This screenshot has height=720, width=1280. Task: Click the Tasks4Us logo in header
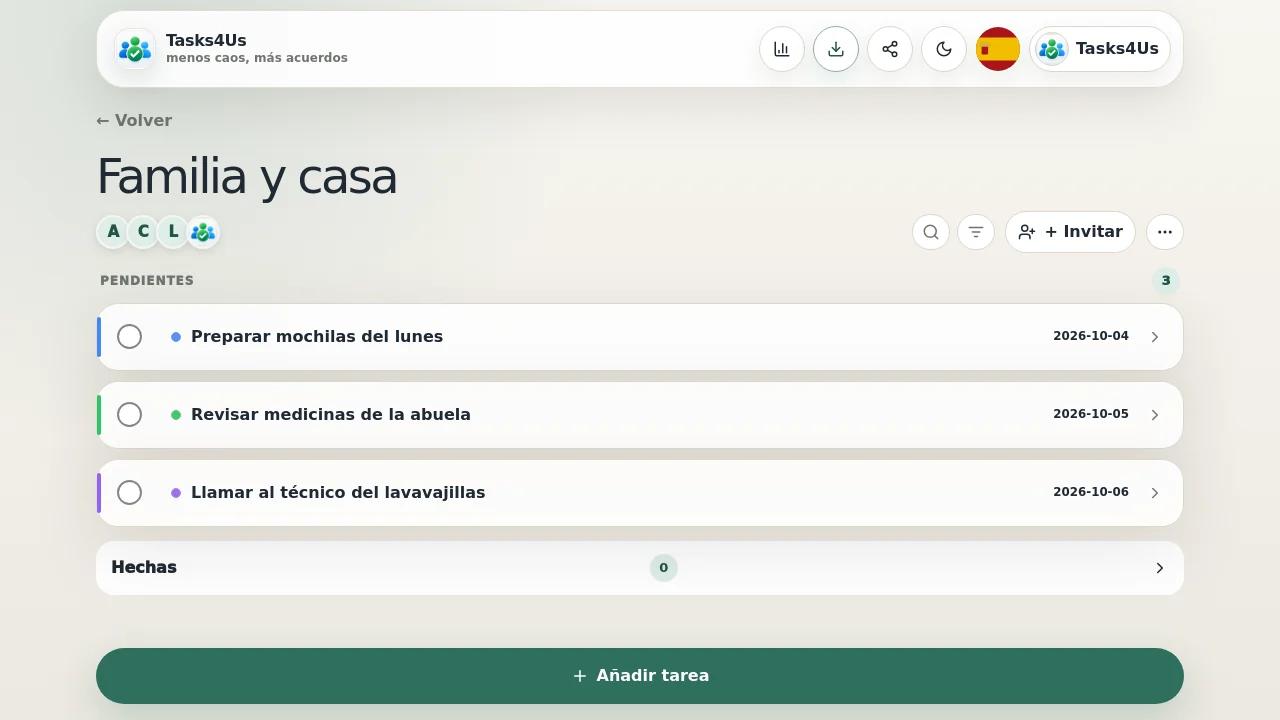click(135, 49)
